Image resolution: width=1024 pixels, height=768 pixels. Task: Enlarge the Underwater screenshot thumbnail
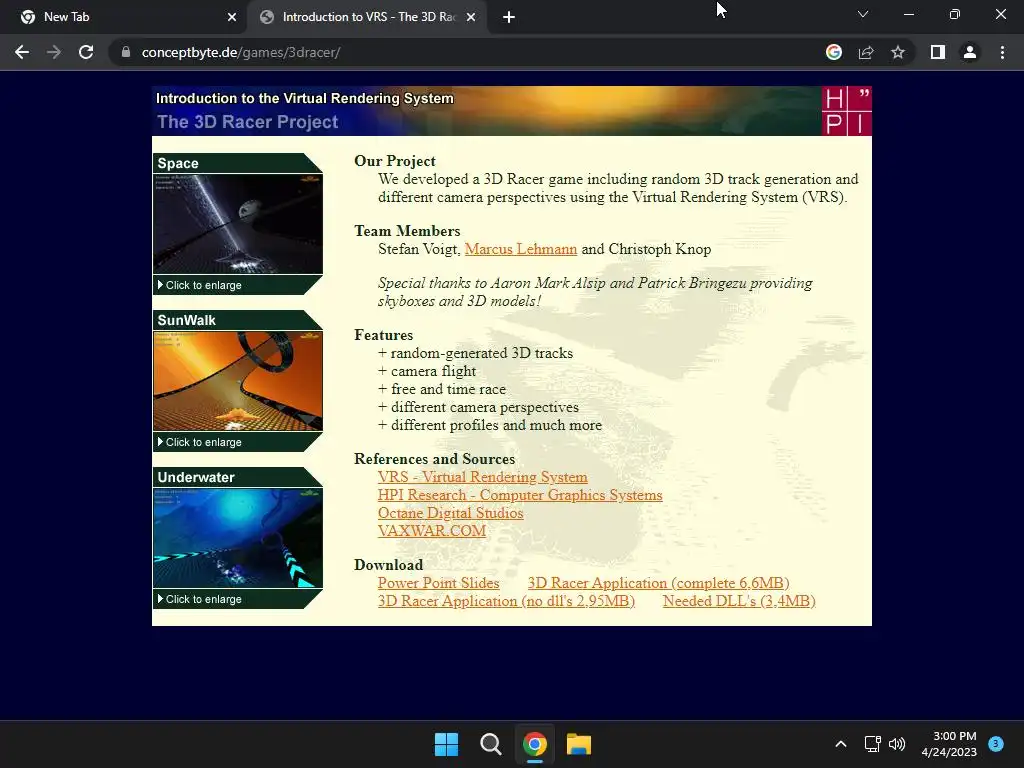[x=238, y=538]
